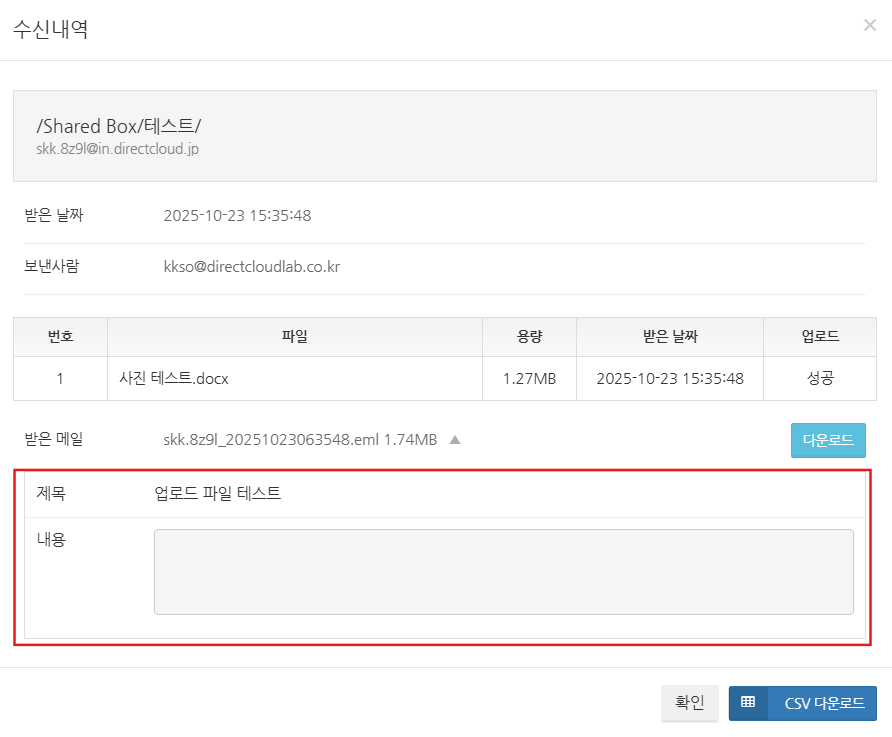Click the subject text 업로드 파일 테스트
892x737 pixels.
point(217,493)
